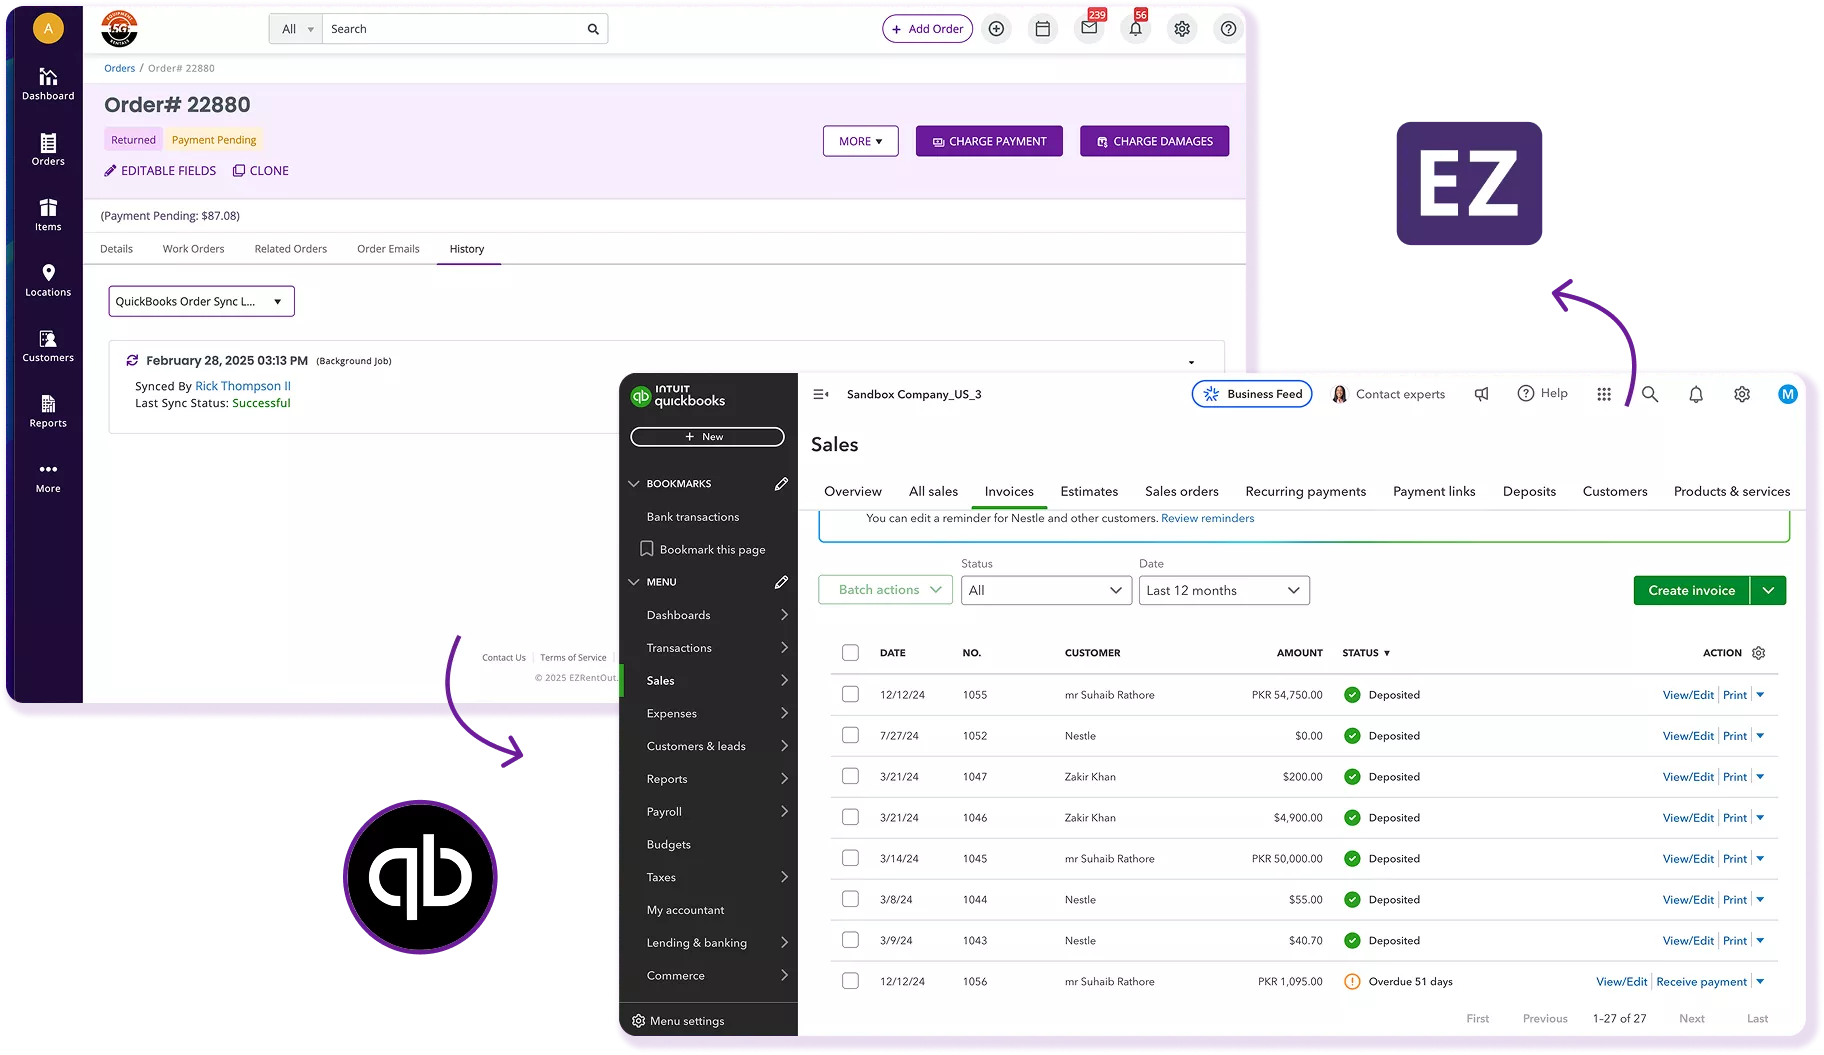
Task: Open the QuickBooks apps grid icon
Action: point(1604,394)
